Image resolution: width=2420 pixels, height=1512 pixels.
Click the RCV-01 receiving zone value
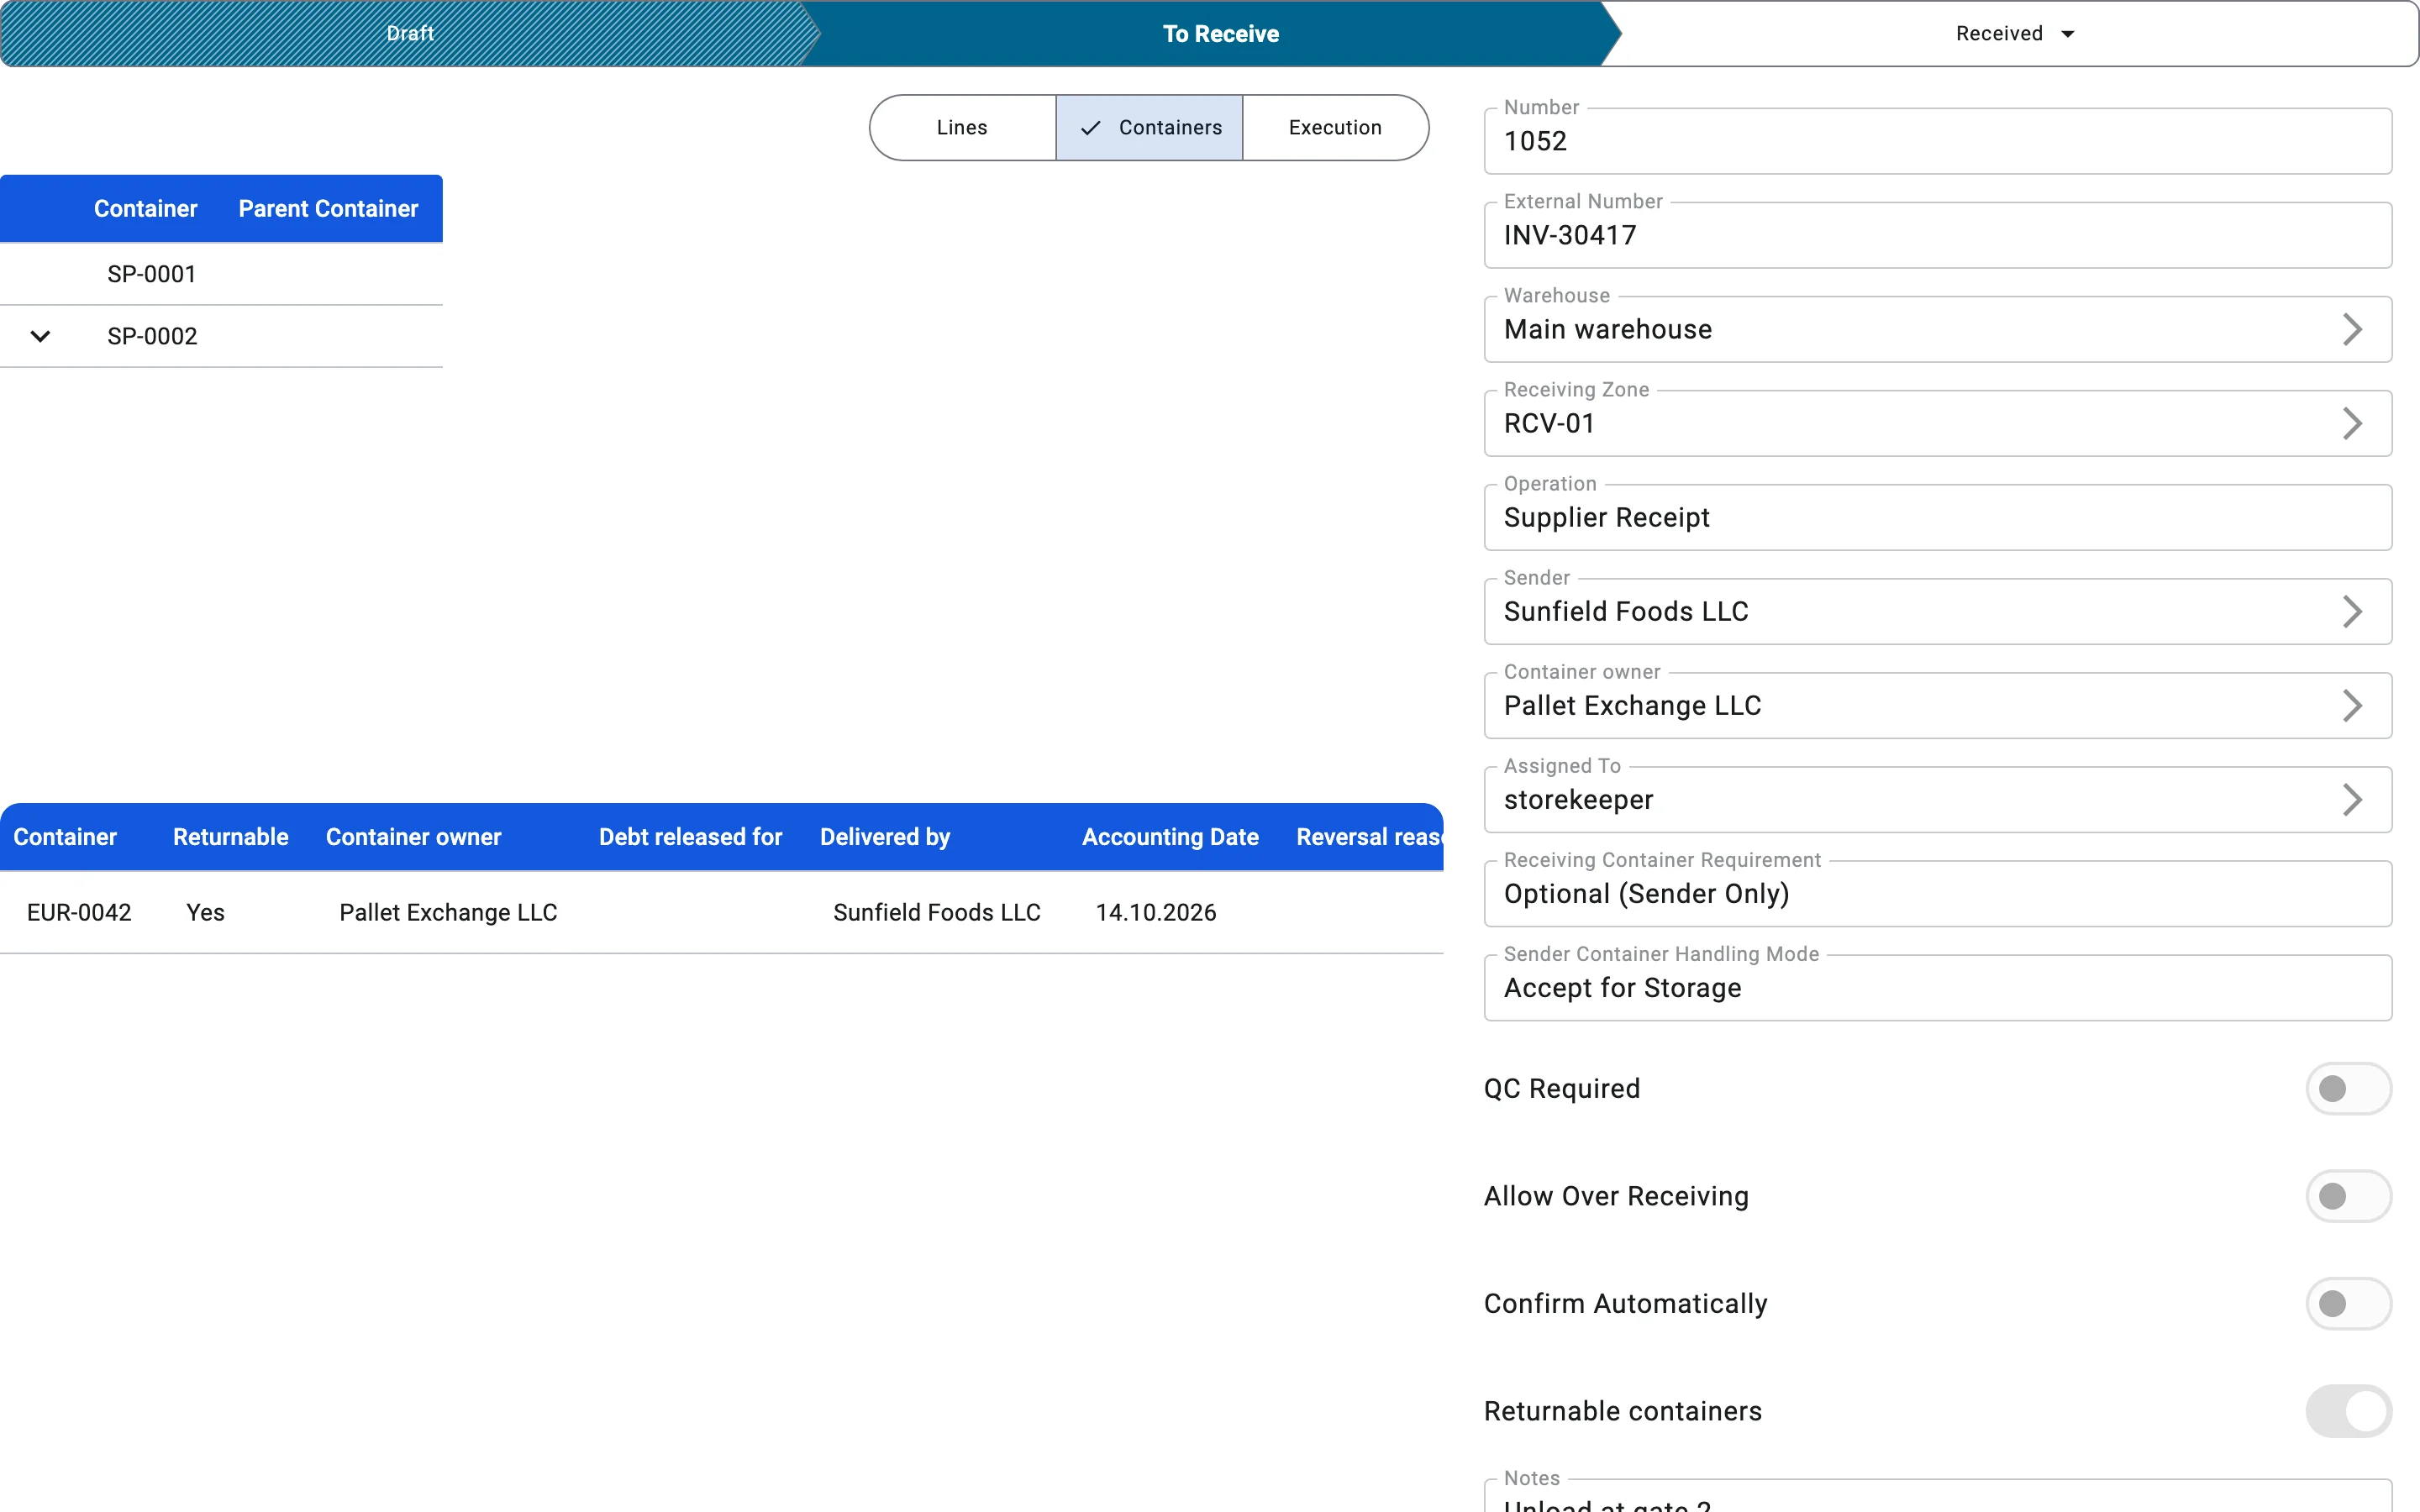1549,423
